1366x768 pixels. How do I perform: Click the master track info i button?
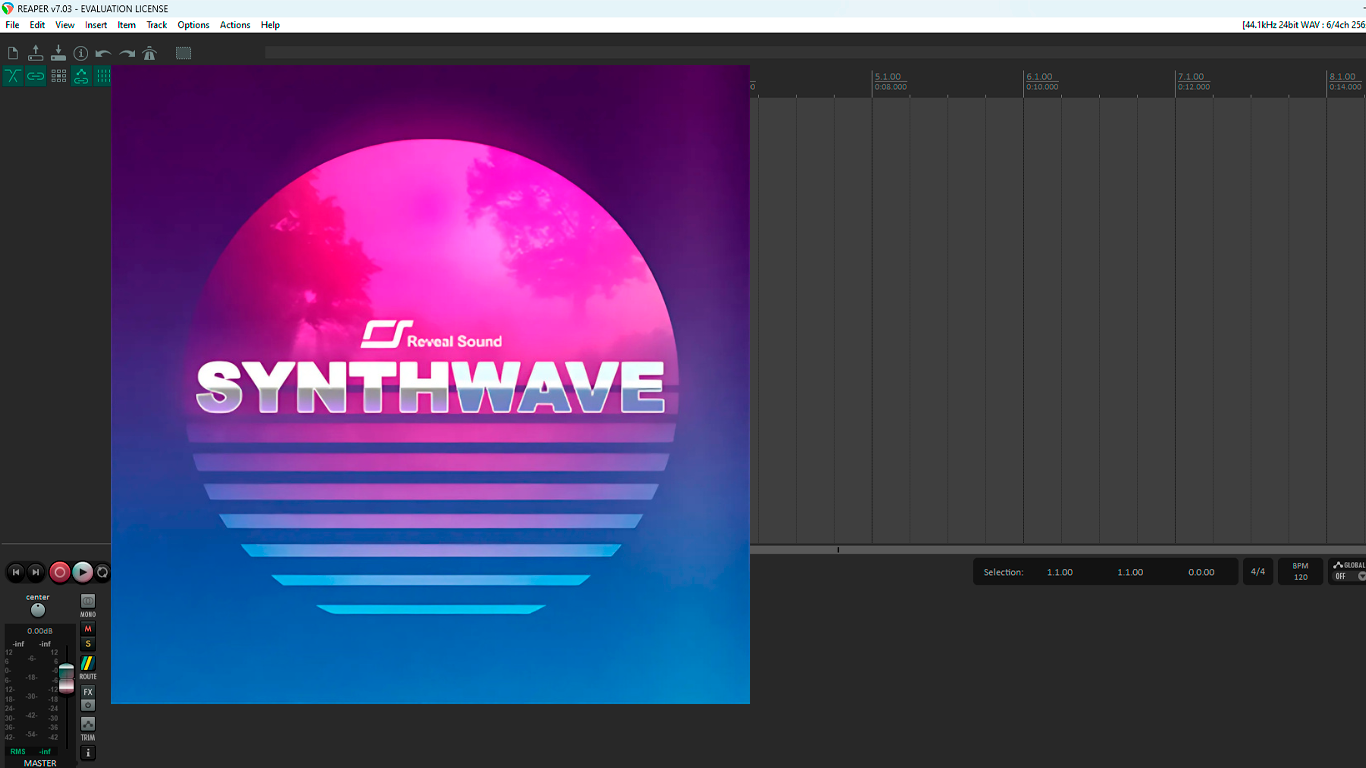(88, 753)
